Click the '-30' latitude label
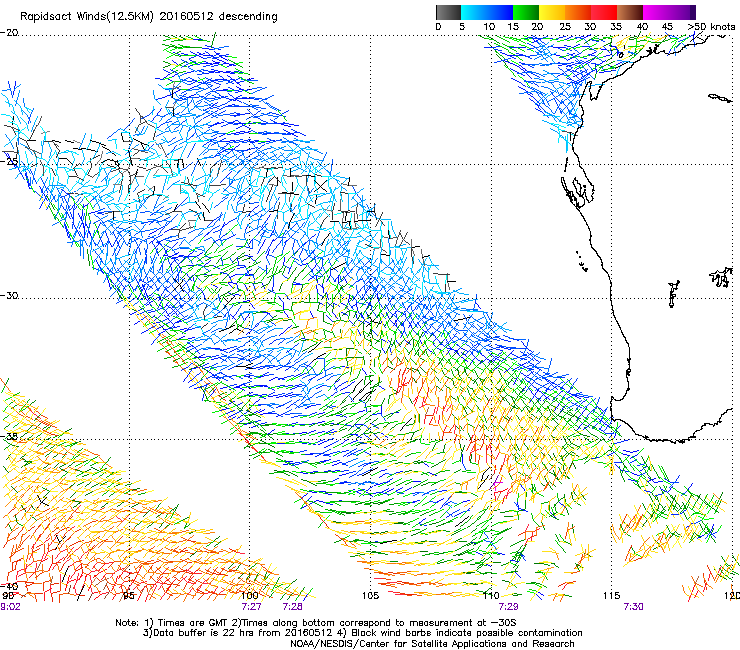Viewport: 740px width, 650px height. click(9, 295)
